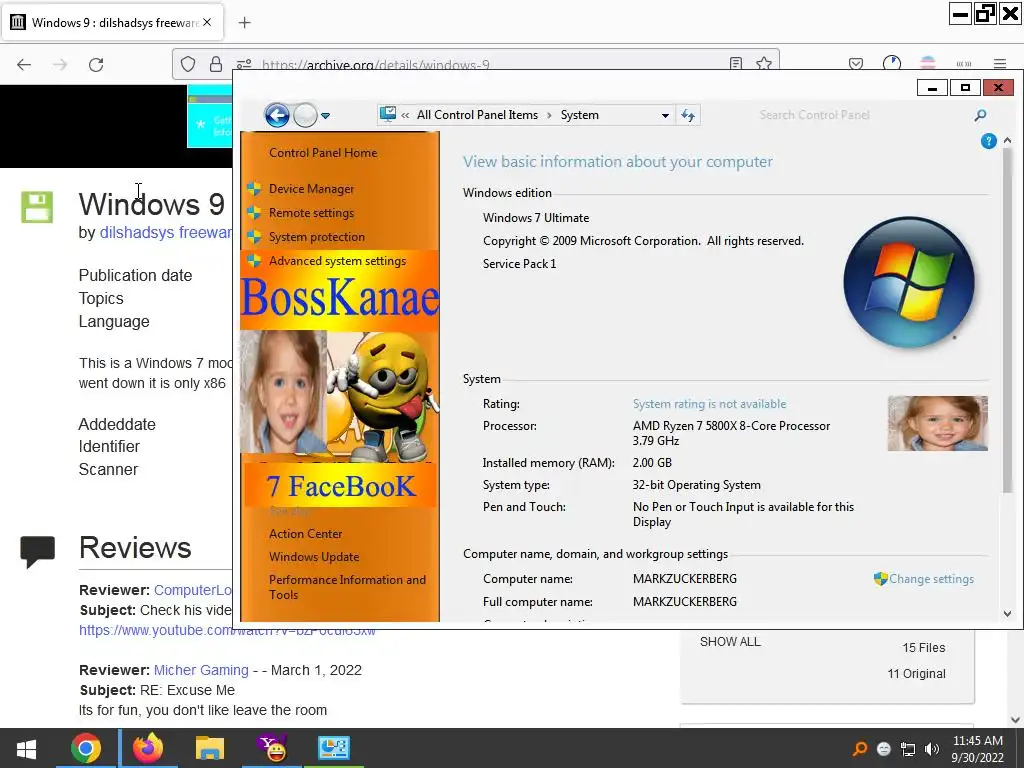The width and height of the screenshot is (1024, 768).
Task: Open the Firefox hamburger menu
Action: click(1000, 63)
